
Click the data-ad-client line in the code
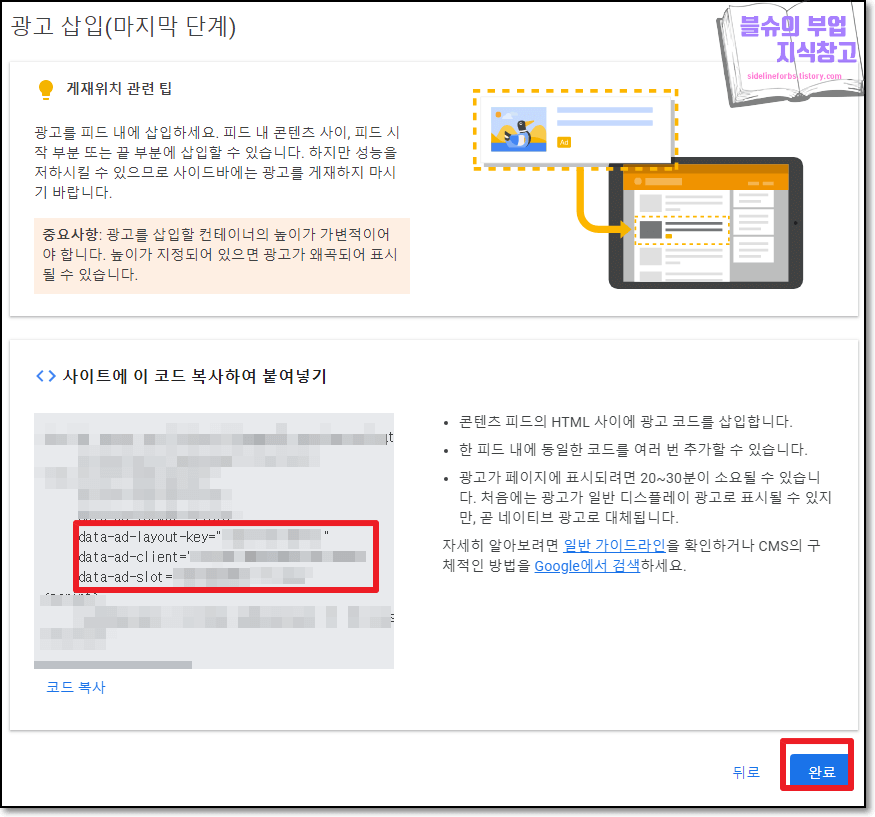click(x=222, y=557)
